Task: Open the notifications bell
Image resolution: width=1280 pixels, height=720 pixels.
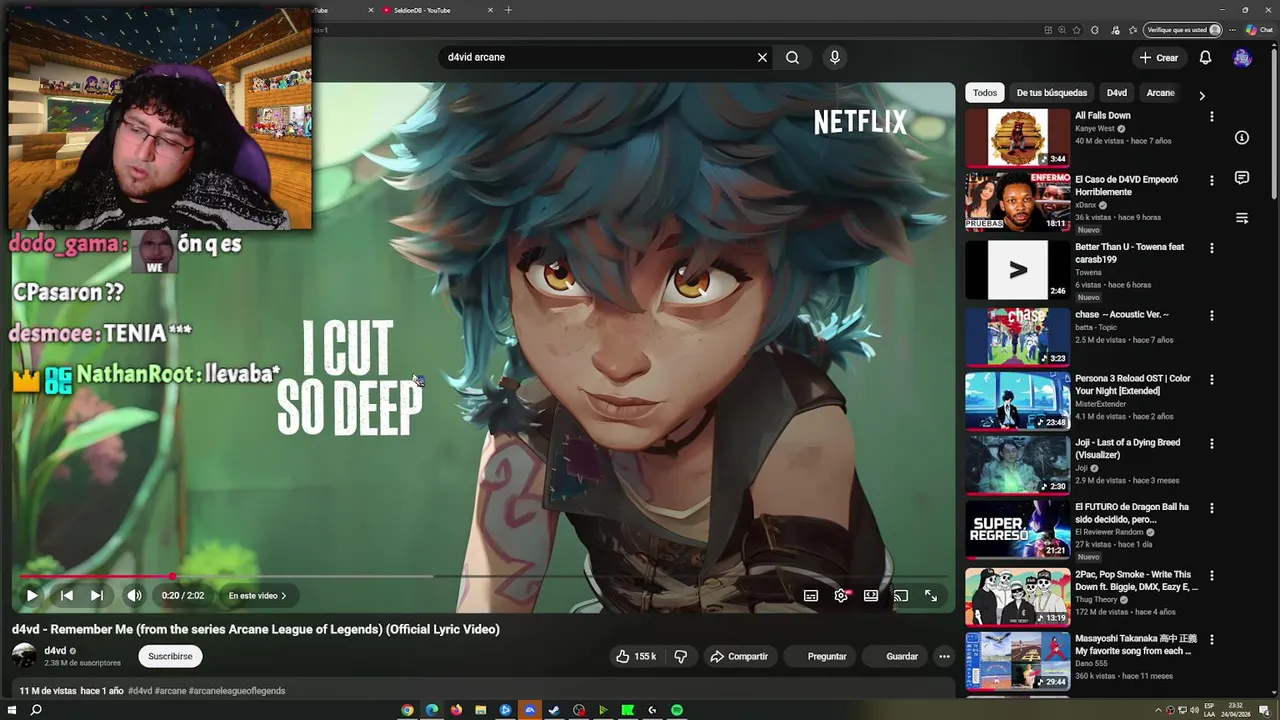Action: click(1205, 57)
